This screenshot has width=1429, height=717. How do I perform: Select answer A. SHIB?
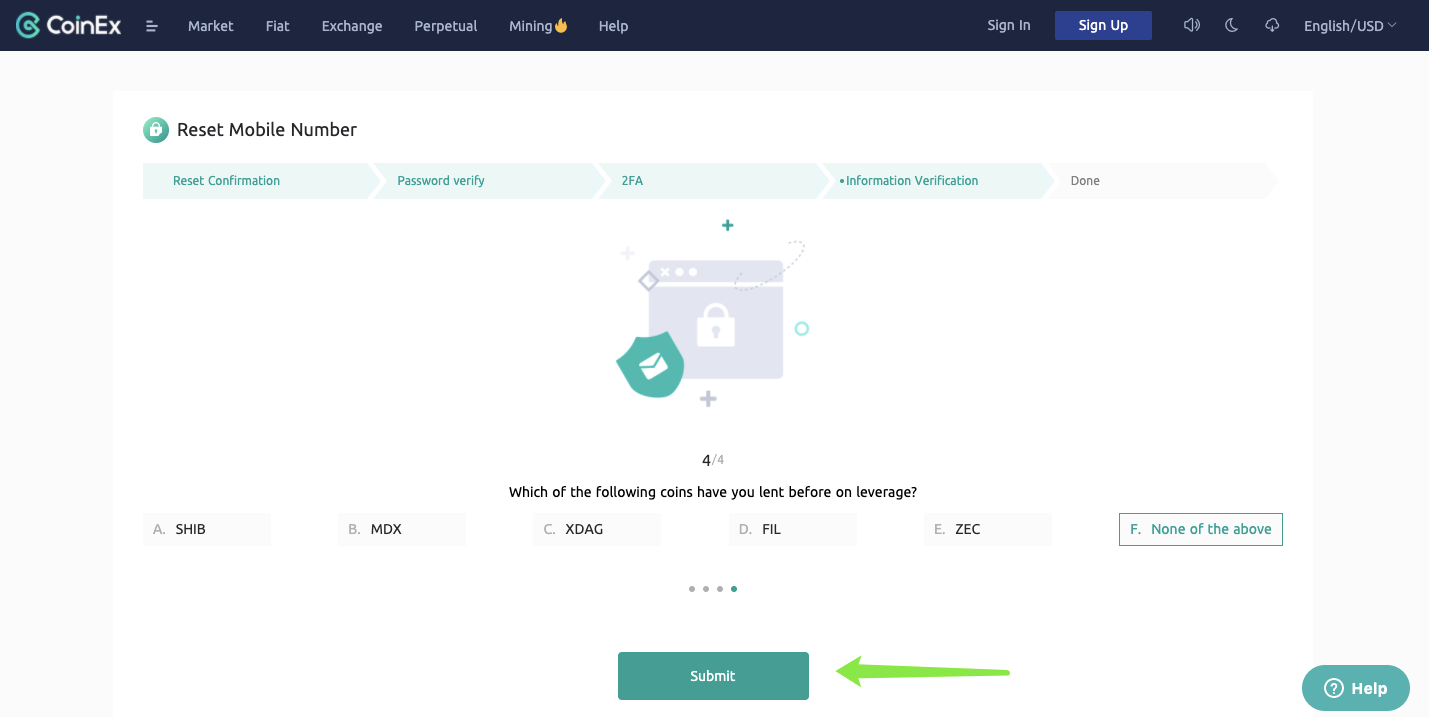(206, 528)
